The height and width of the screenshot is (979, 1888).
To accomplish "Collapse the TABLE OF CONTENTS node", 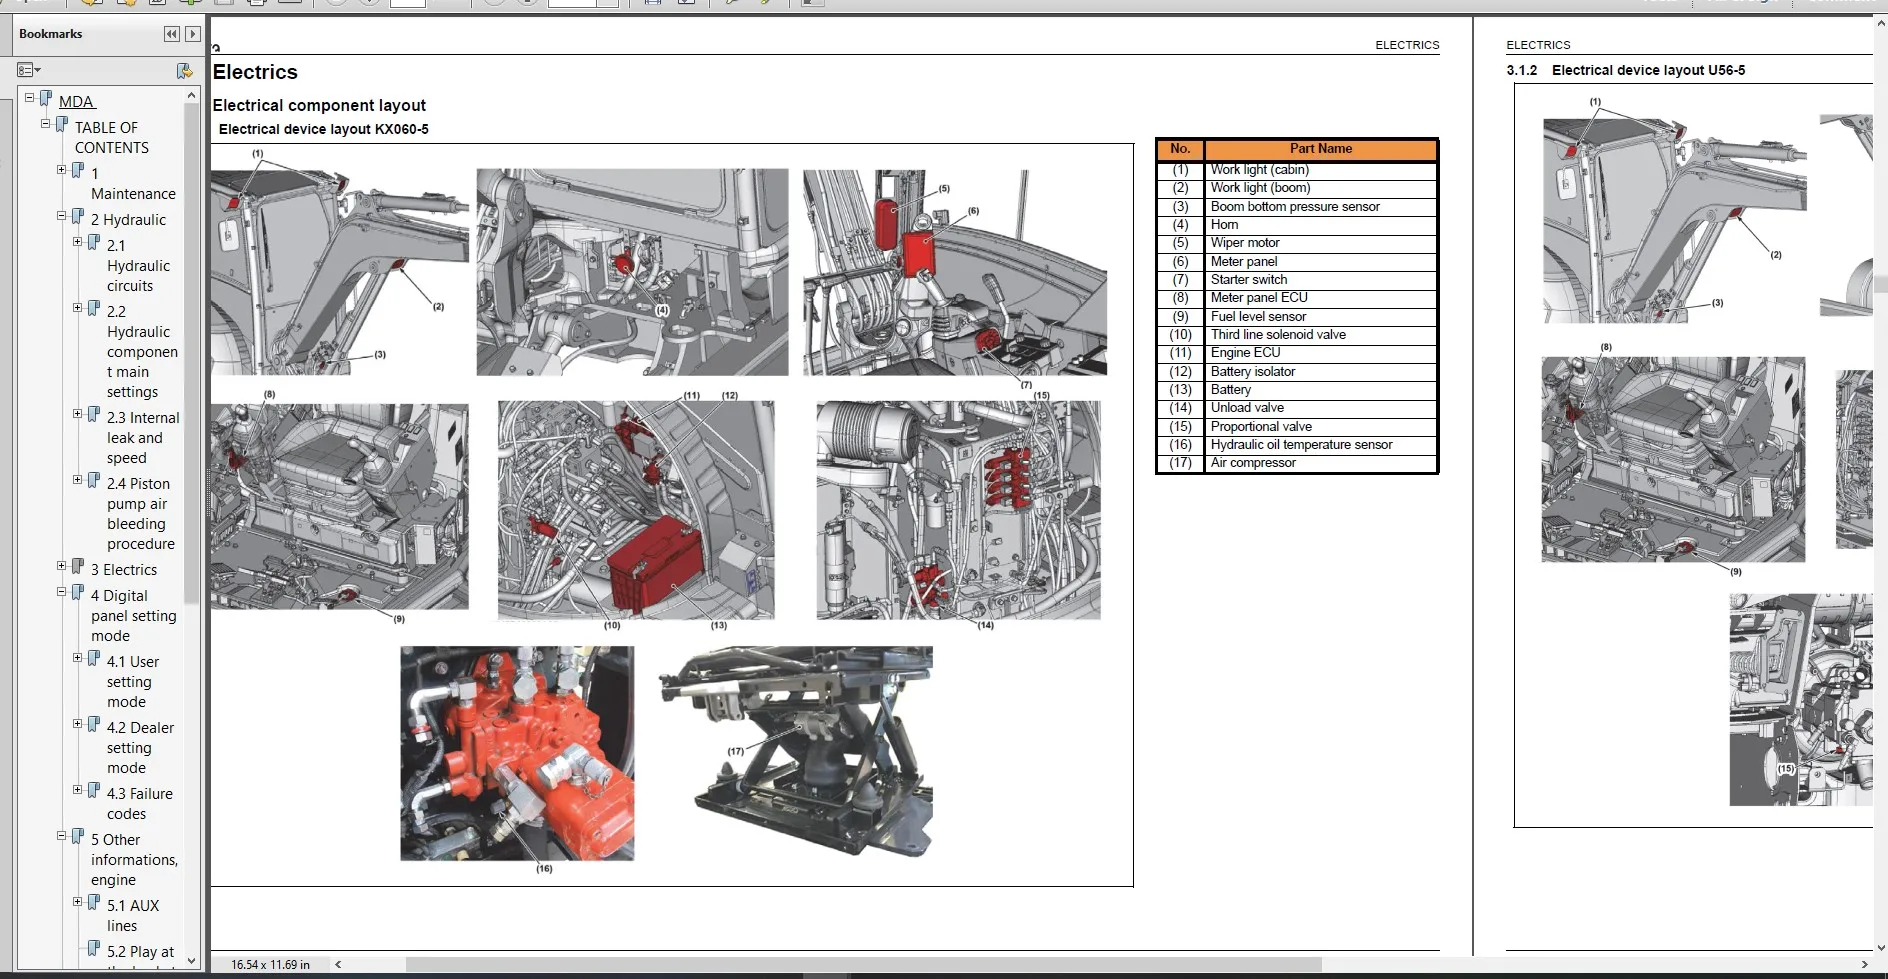I will 45,124.
